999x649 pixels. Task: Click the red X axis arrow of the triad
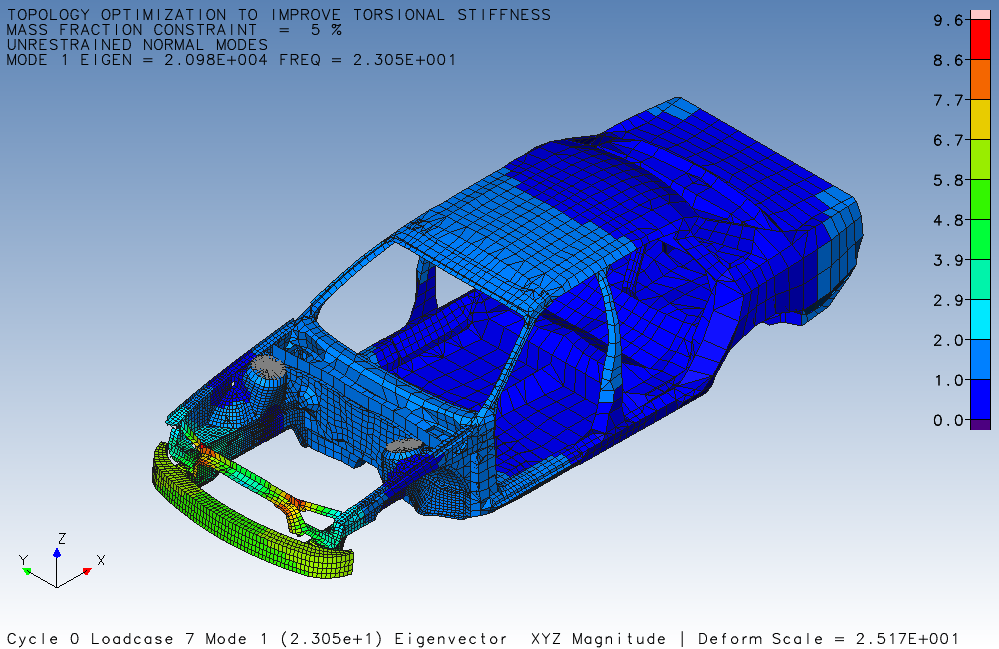[x=87, y=571]
